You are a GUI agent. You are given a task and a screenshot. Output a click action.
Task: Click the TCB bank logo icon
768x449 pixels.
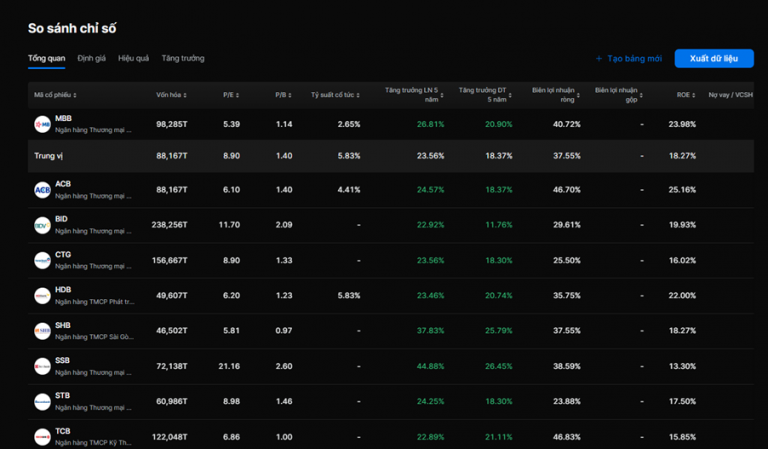(x=42, y=437)
